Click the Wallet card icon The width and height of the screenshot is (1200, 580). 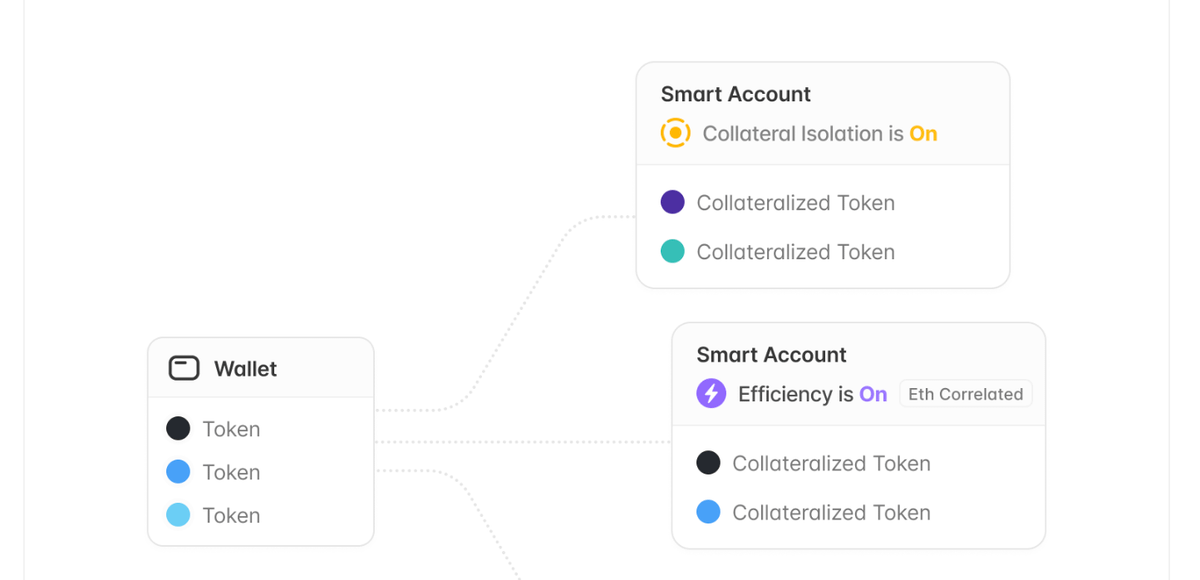pos(184,368)
